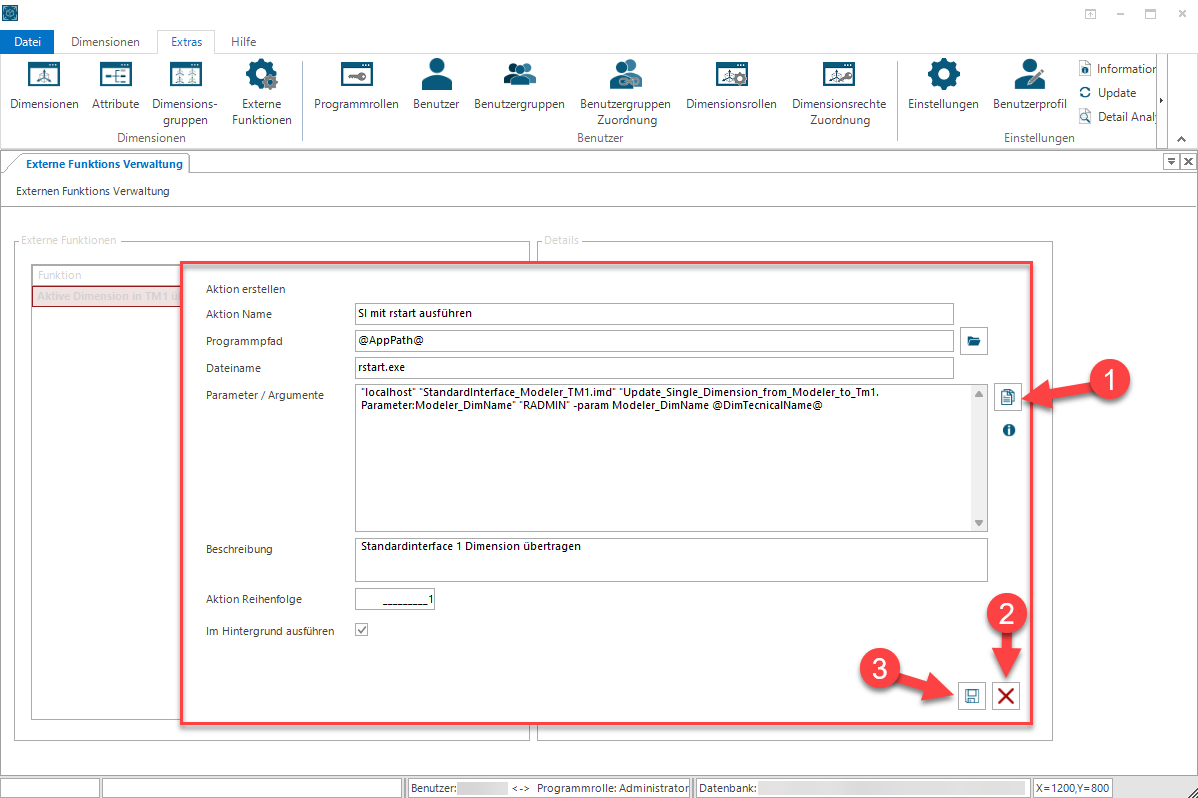Cancel the action with the red X
1198x798 pixels.
[x=1005, y=696]
